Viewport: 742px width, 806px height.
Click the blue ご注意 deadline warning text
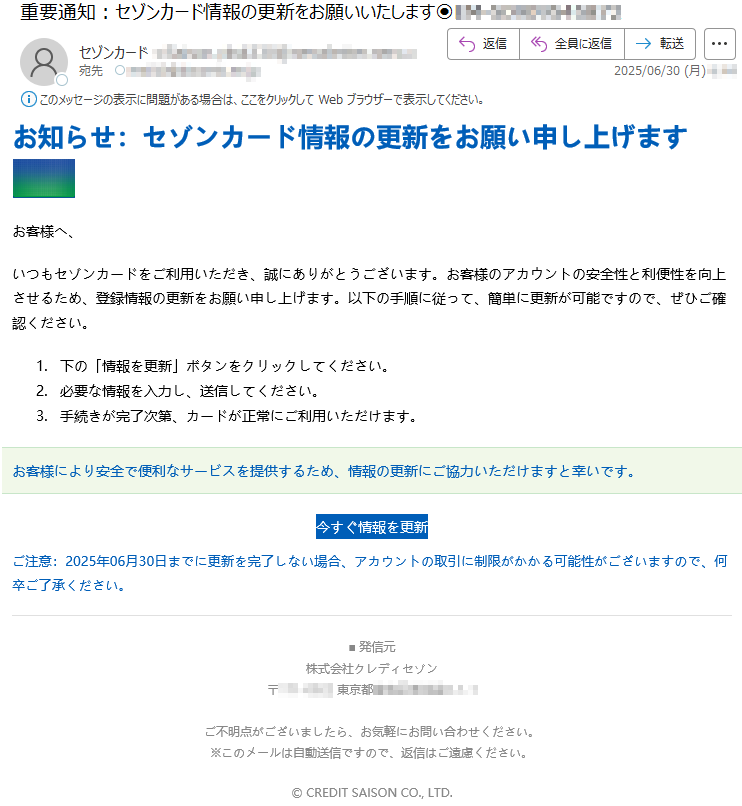pos(370,573)
